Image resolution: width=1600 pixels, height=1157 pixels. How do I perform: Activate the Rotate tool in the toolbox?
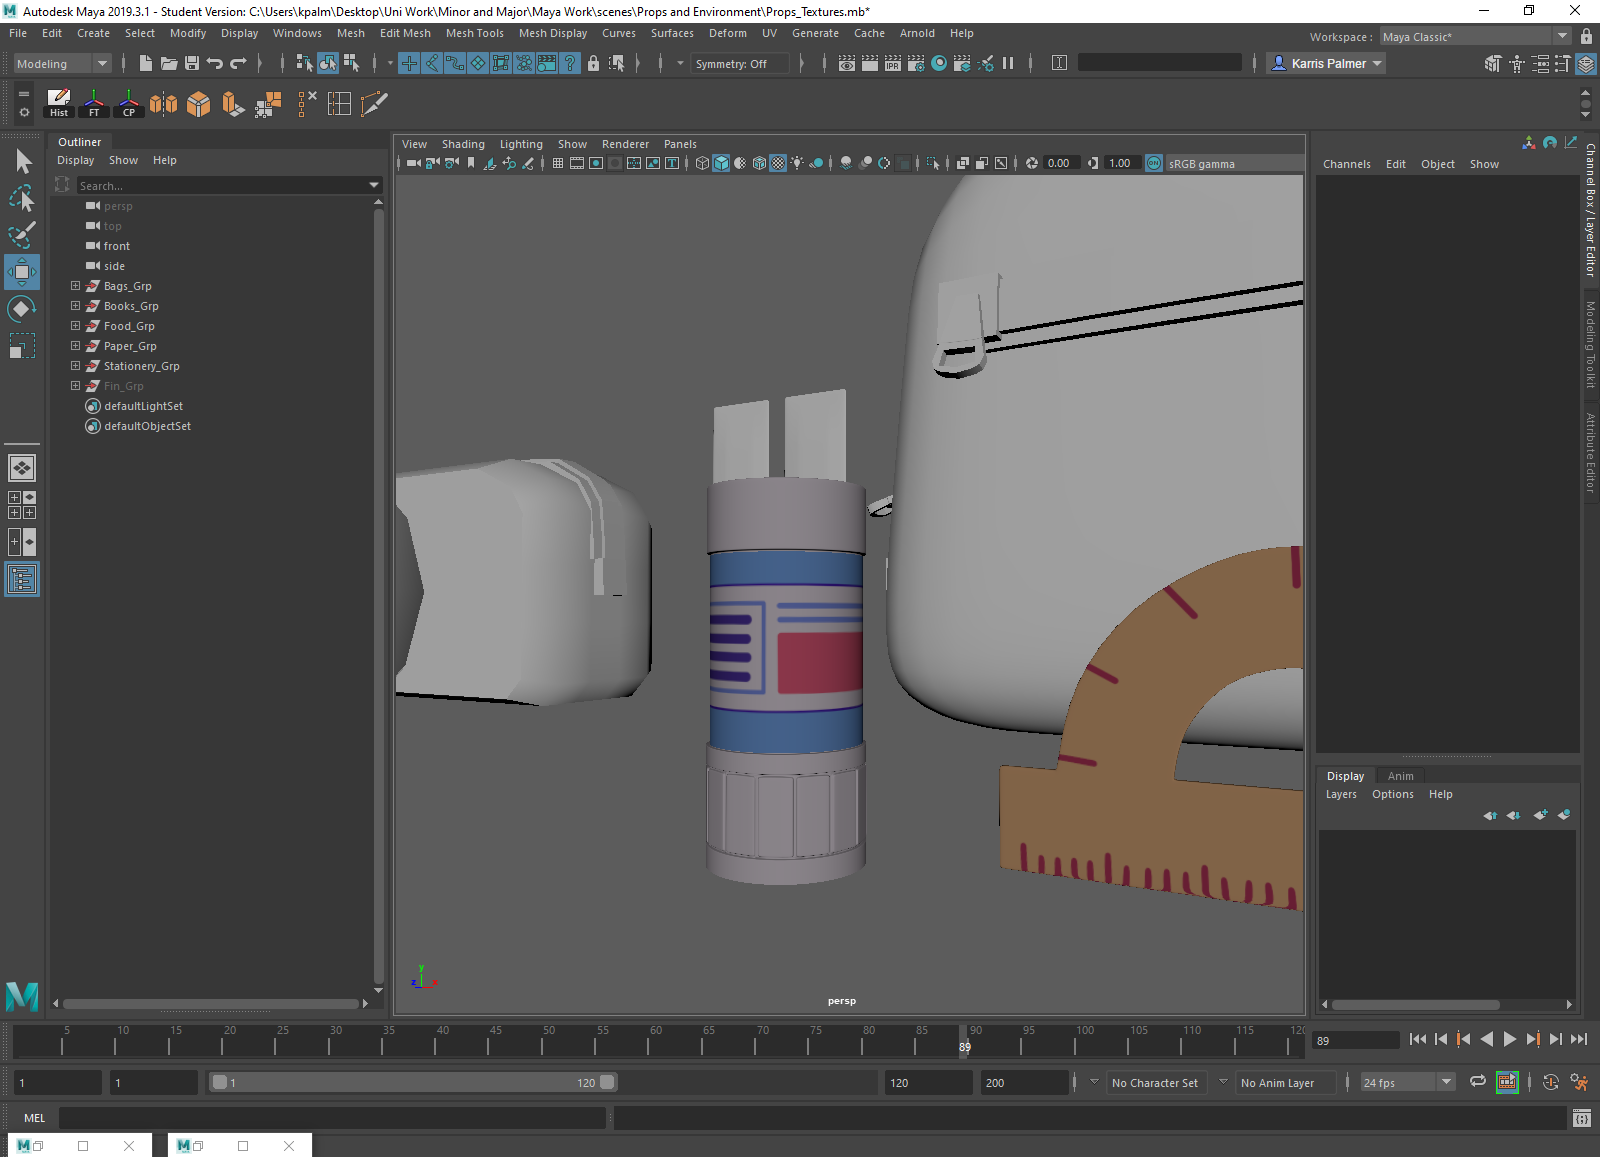point(22,309)
